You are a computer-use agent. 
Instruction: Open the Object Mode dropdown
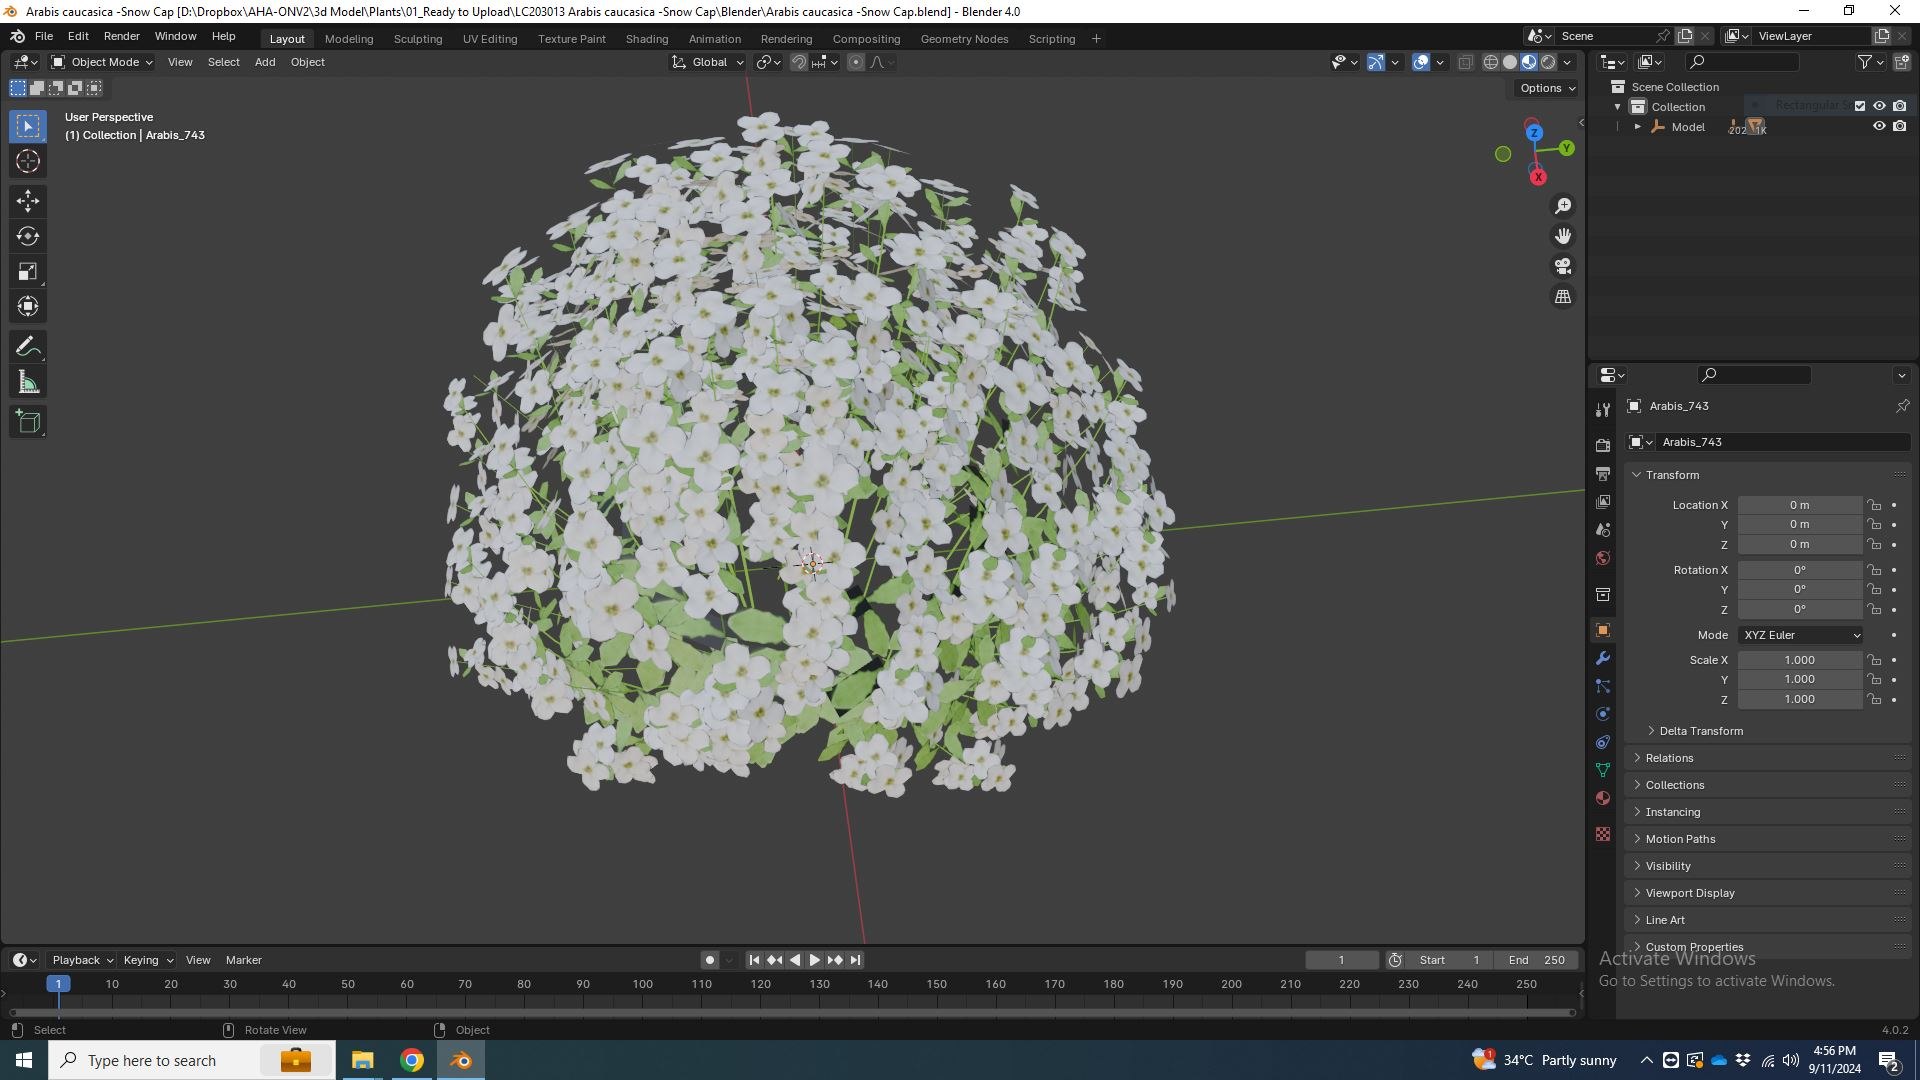(x=102, y=62)
